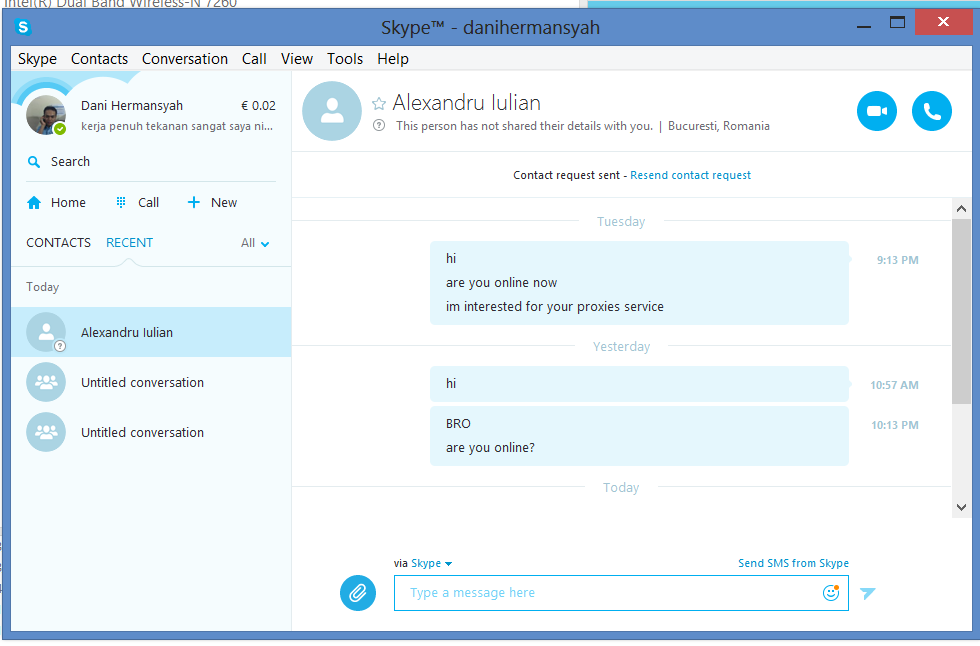Image resolution: width=980 pixels, height=646 pixels.
Task: Open the via Skype dropdown
Action: click(x=431, y=563)
